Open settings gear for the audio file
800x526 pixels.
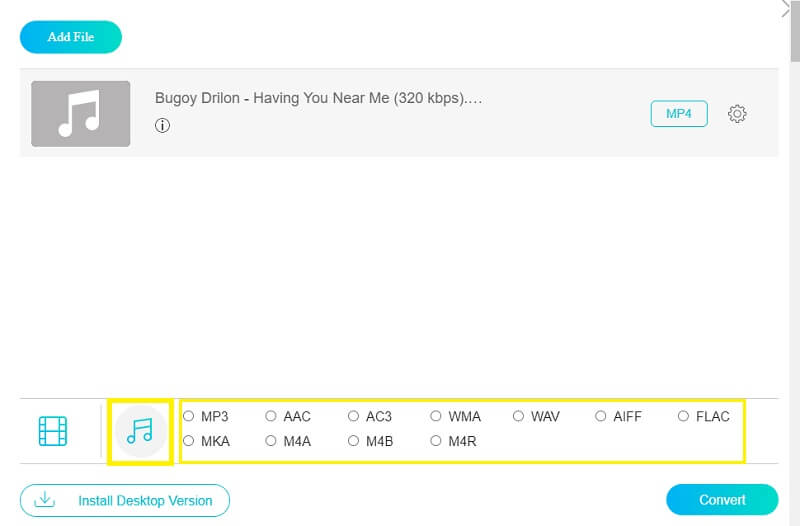click(x=737, y=114)
